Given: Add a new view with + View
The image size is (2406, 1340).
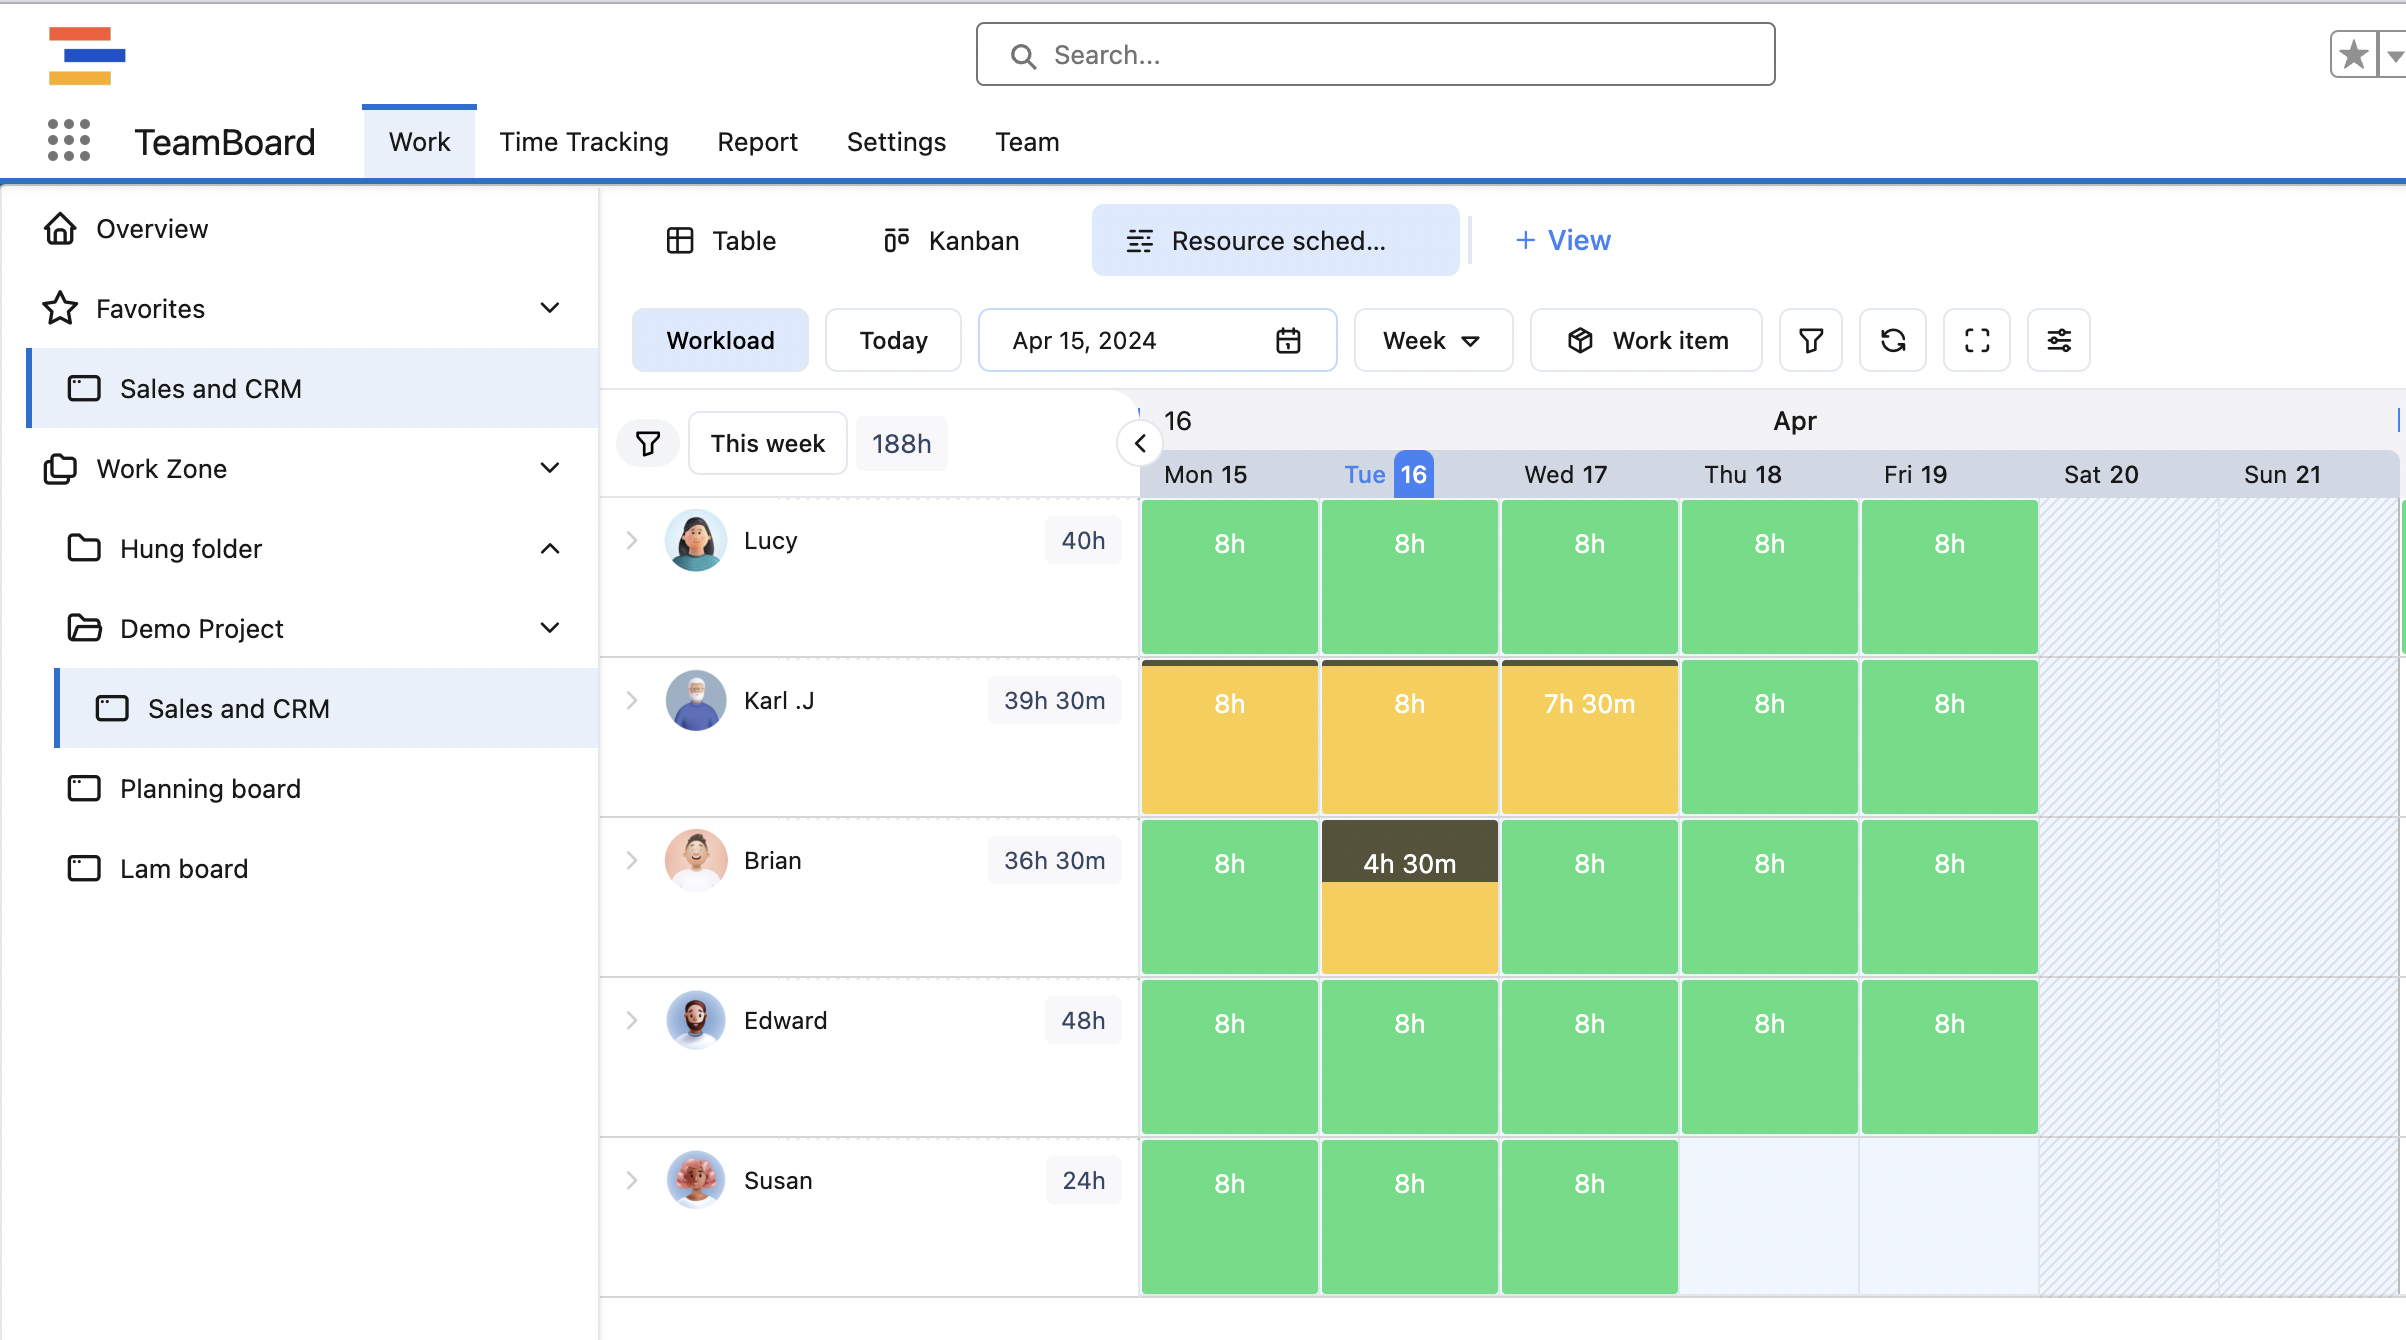Looking at the screenshot, I should coord(1563,241).
